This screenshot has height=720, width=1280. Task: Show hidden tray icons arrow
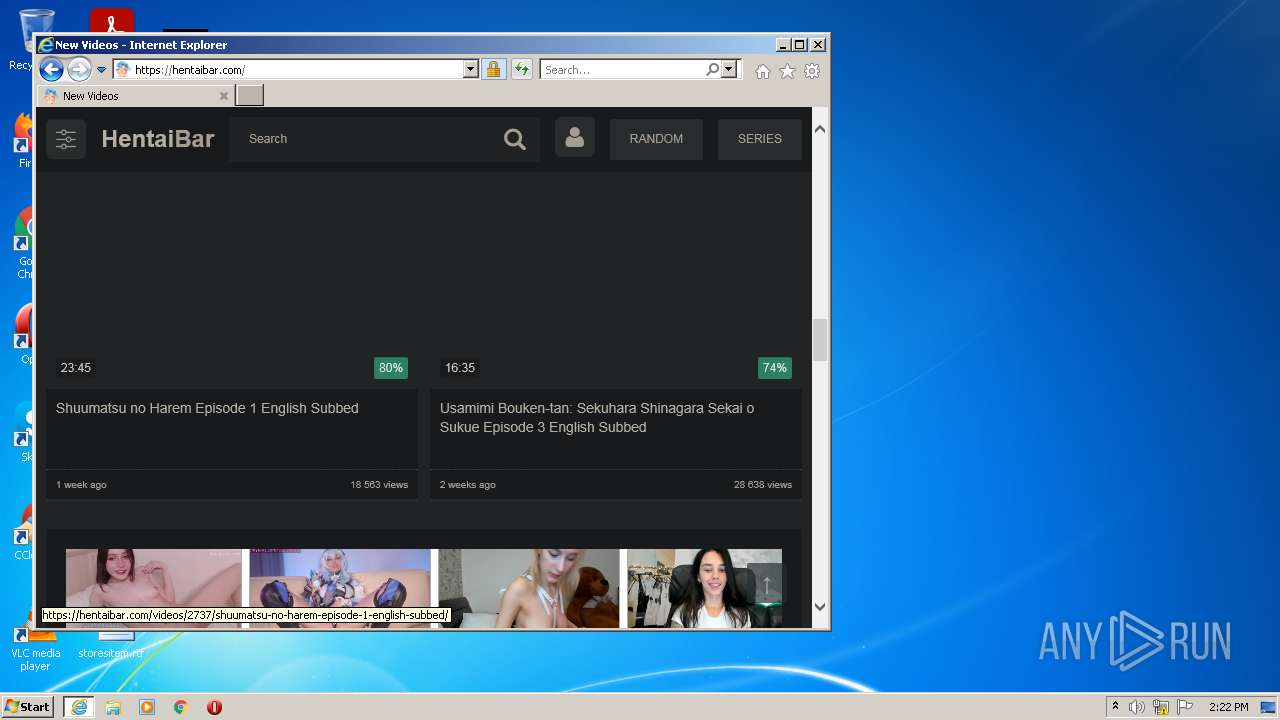(x=1115, y=707)
